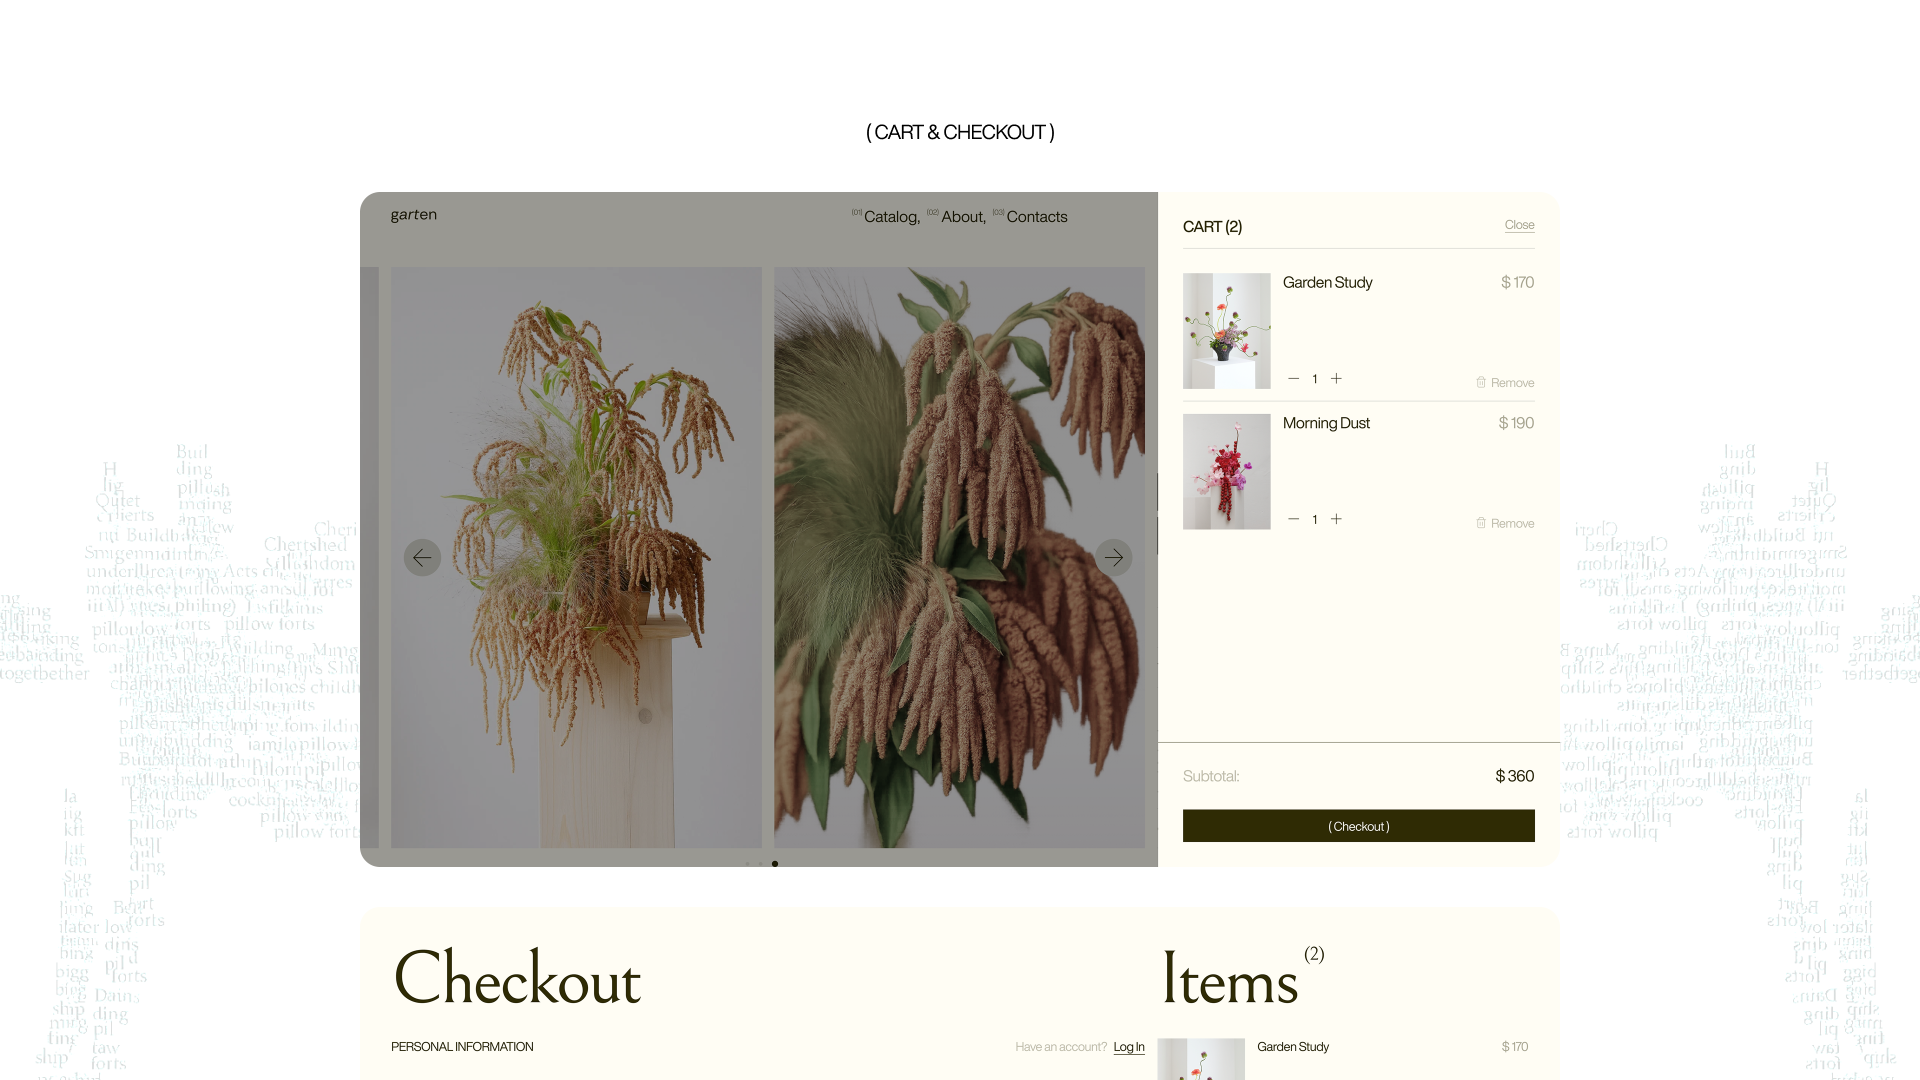
Task: Increase Morning Dust quantity with plus icon
Action: click(1336, 519)
